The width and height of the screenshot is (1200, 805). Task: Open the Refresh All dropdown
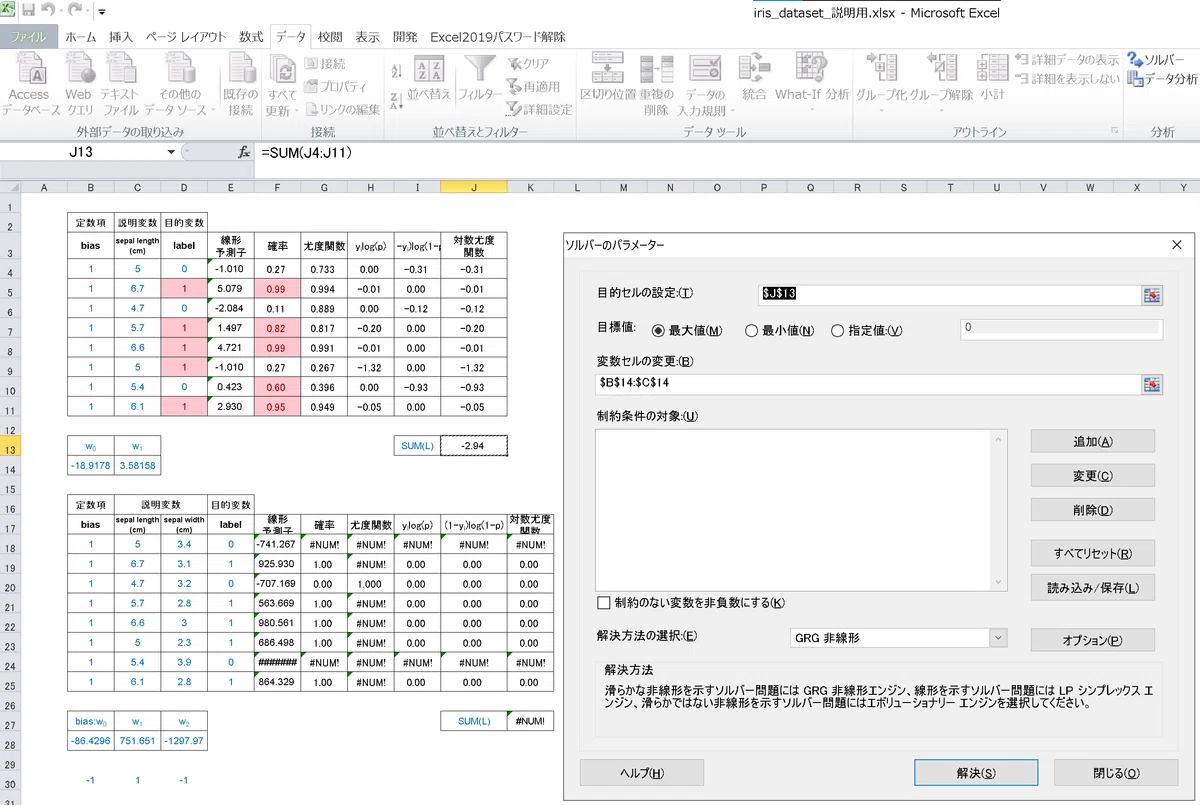[x=282, y=85]
